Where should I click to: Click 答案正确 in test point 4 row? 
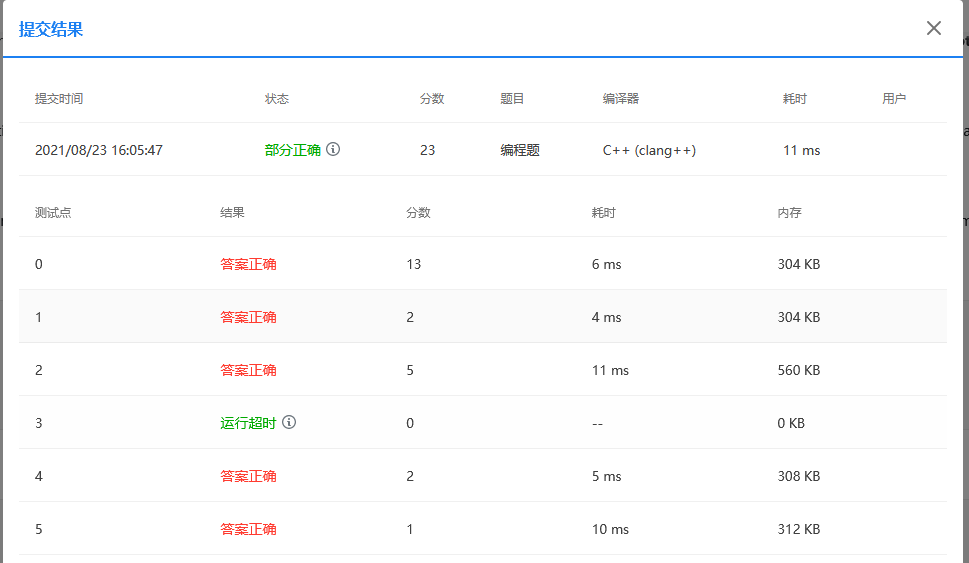[248, 476]
